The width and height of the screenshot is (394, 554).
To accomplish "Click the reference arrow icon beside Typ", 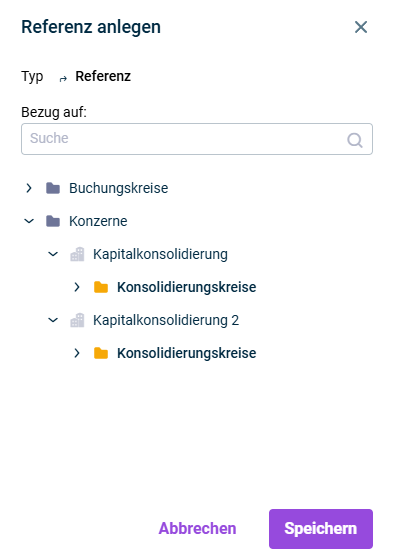I will tap(63, 78).
